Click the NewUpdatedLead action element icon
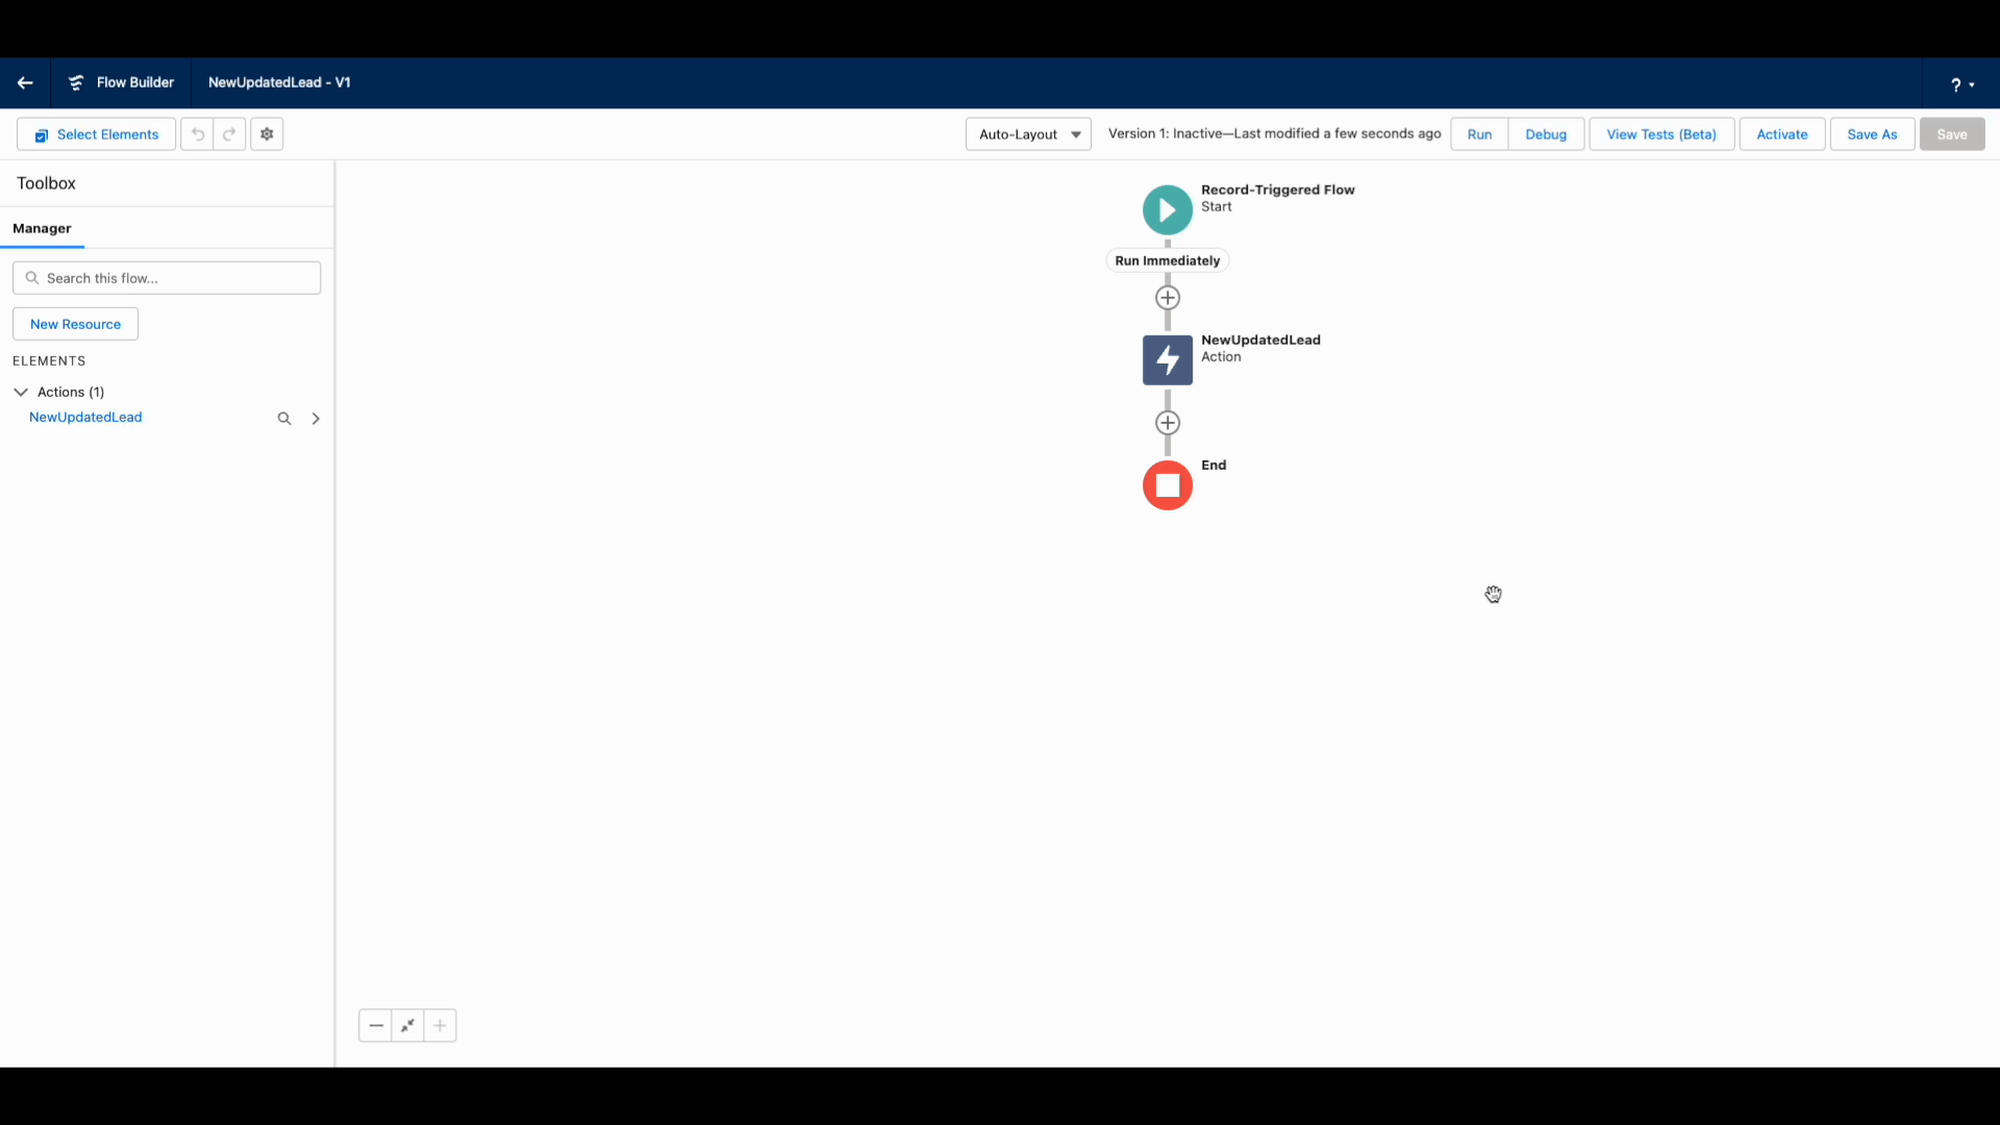 (1167, 359)
